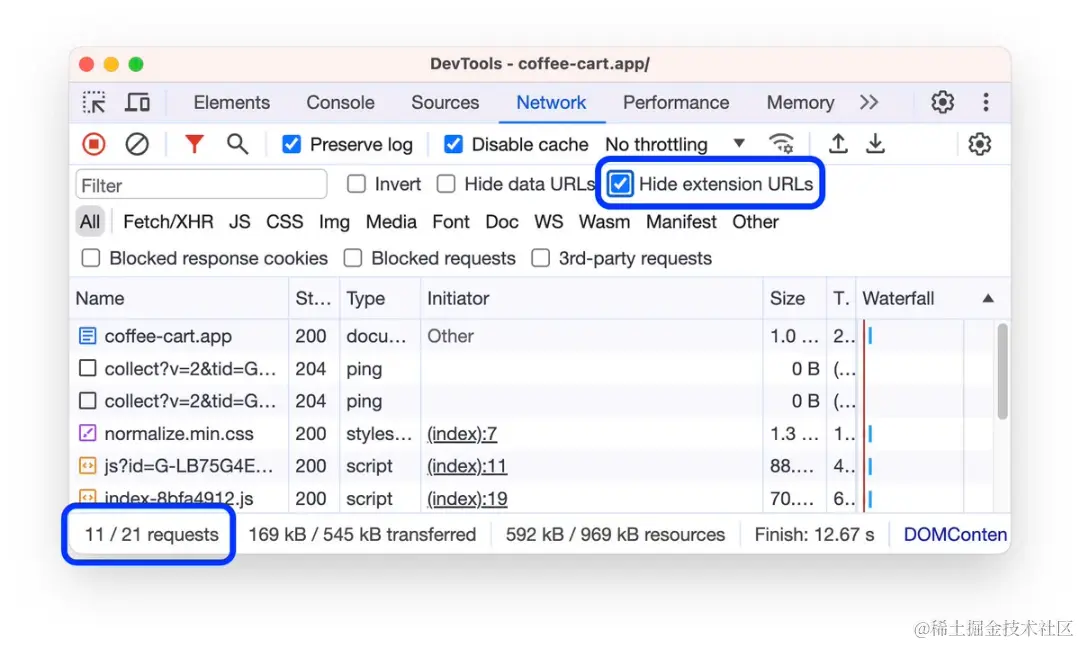This screenshot has width=1080, height=645.
Task: Open network conditions Wi-Fi icon
Action: click(x=782, y=143)
